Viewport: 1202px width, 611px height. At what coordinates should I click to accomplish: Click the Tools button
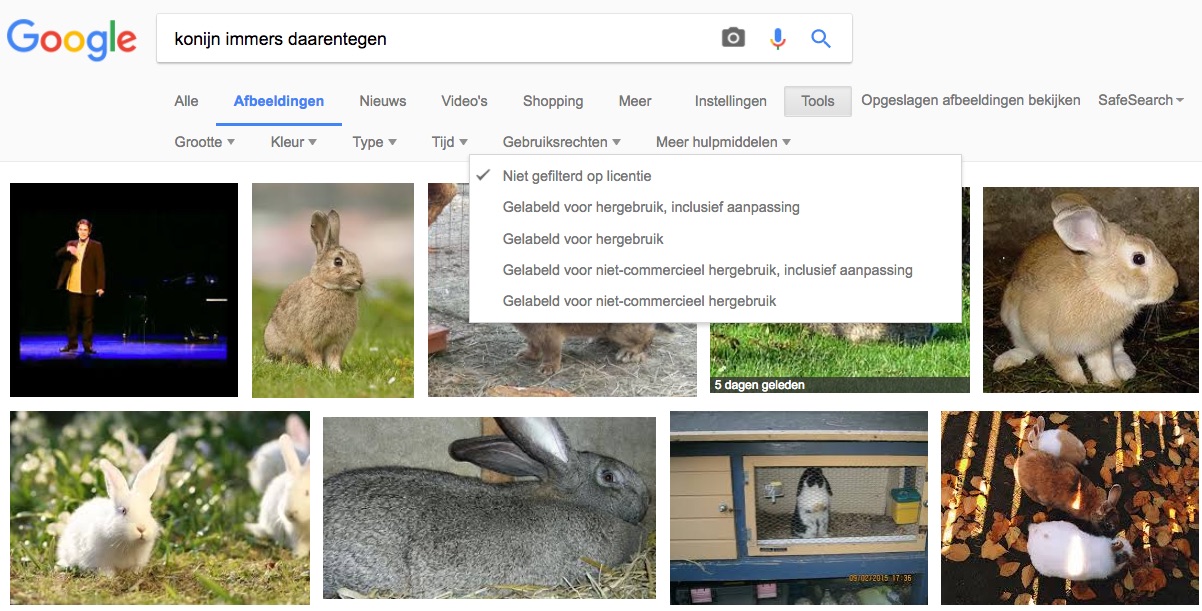[817, 101]
